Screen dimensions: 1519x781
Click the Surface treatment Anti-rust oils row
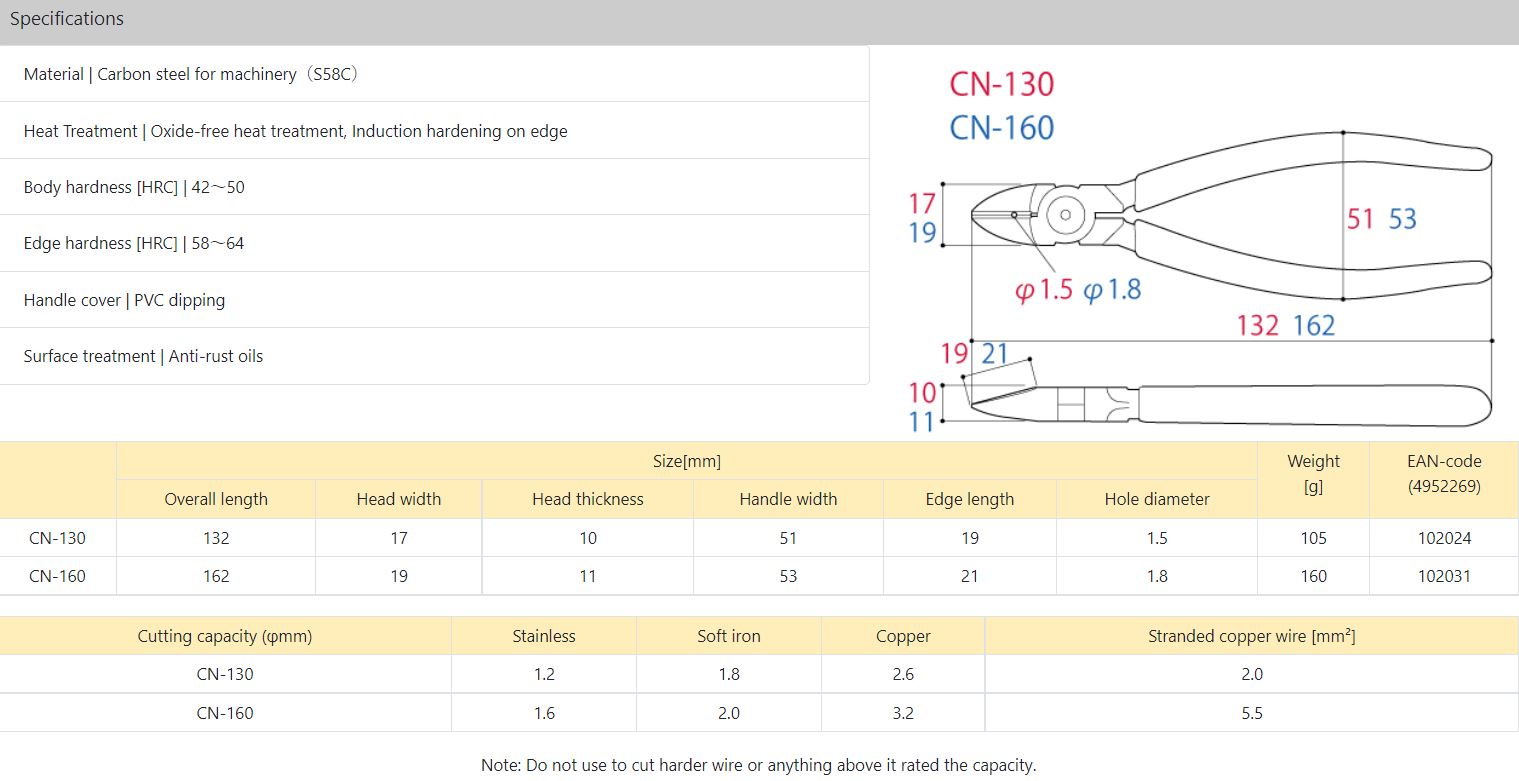click(x=143, y=356)
